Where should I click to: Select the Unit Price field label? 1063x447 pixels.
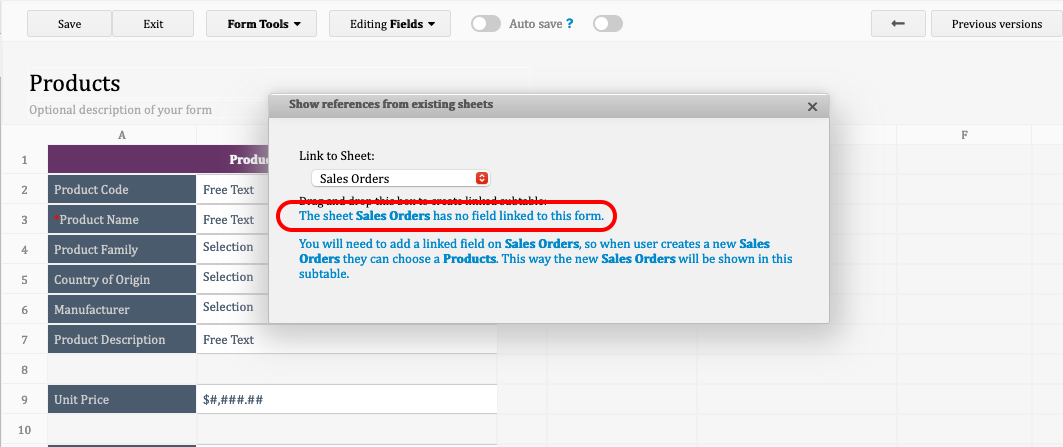tap(122, 400)
